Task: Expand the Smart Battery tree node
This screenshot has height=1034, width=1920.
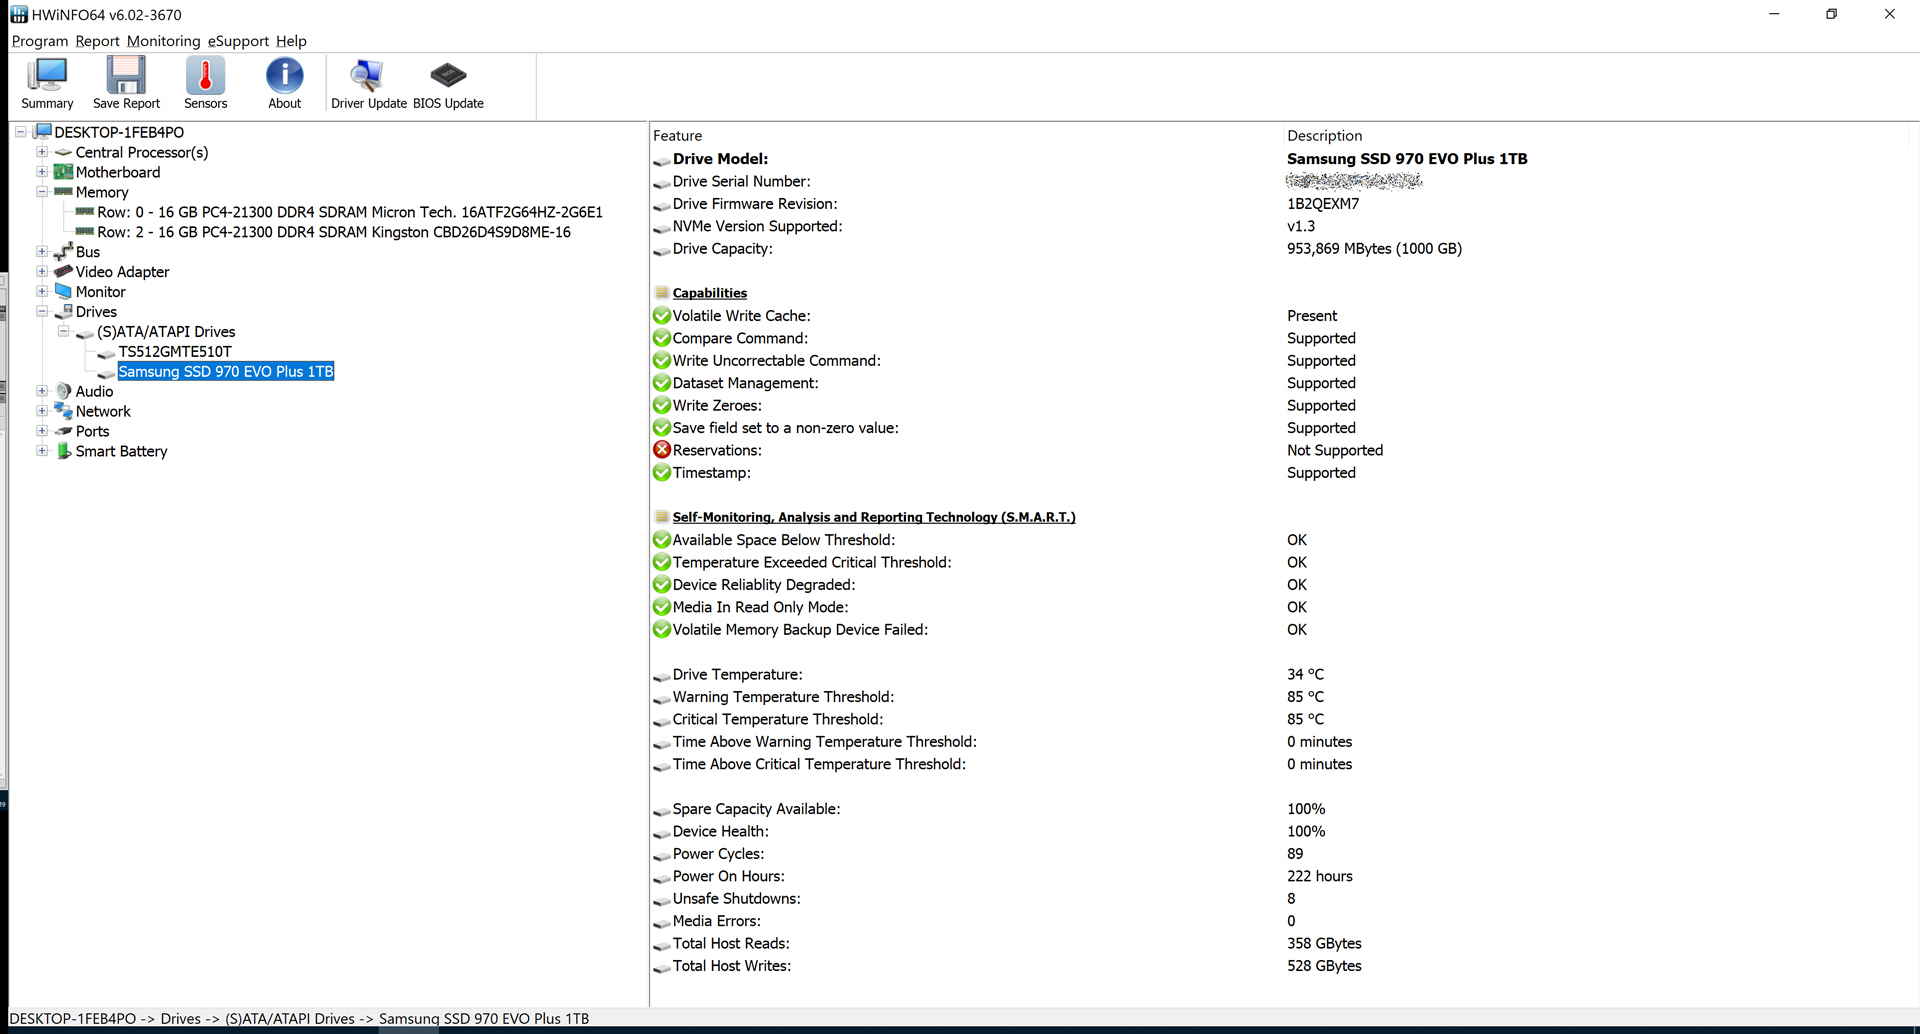Action: pyautogui.click(x=42, y=451)
